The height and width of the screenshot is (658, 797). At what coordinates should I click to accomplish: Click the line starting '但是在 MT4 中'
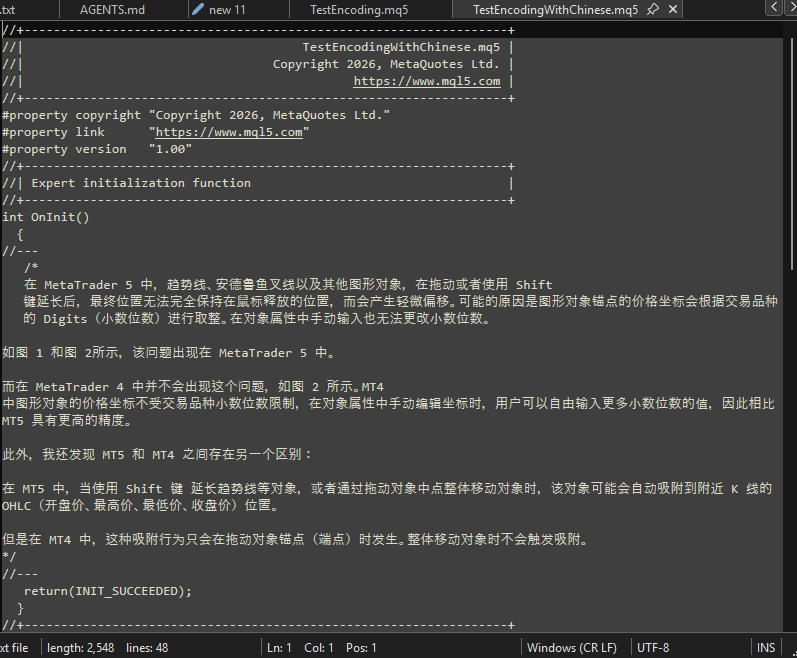point(295,539)
